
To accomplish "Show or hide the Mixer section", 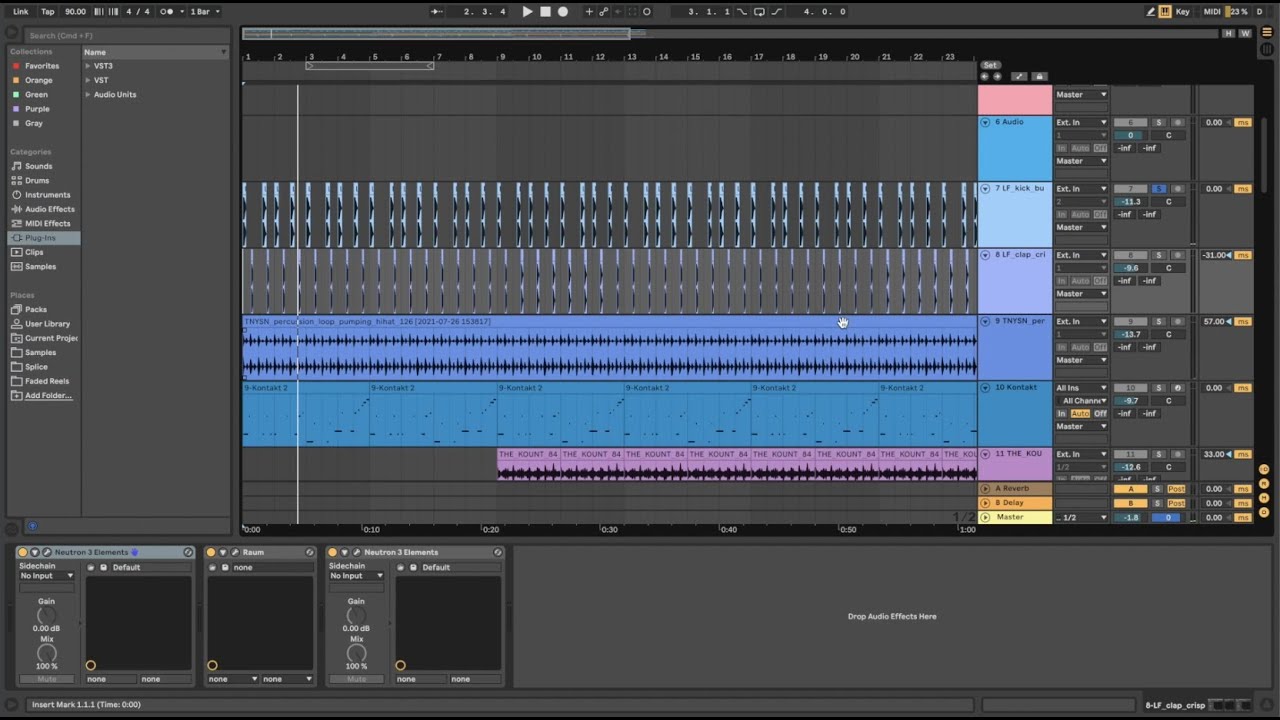I will [x=1264, y=496].
